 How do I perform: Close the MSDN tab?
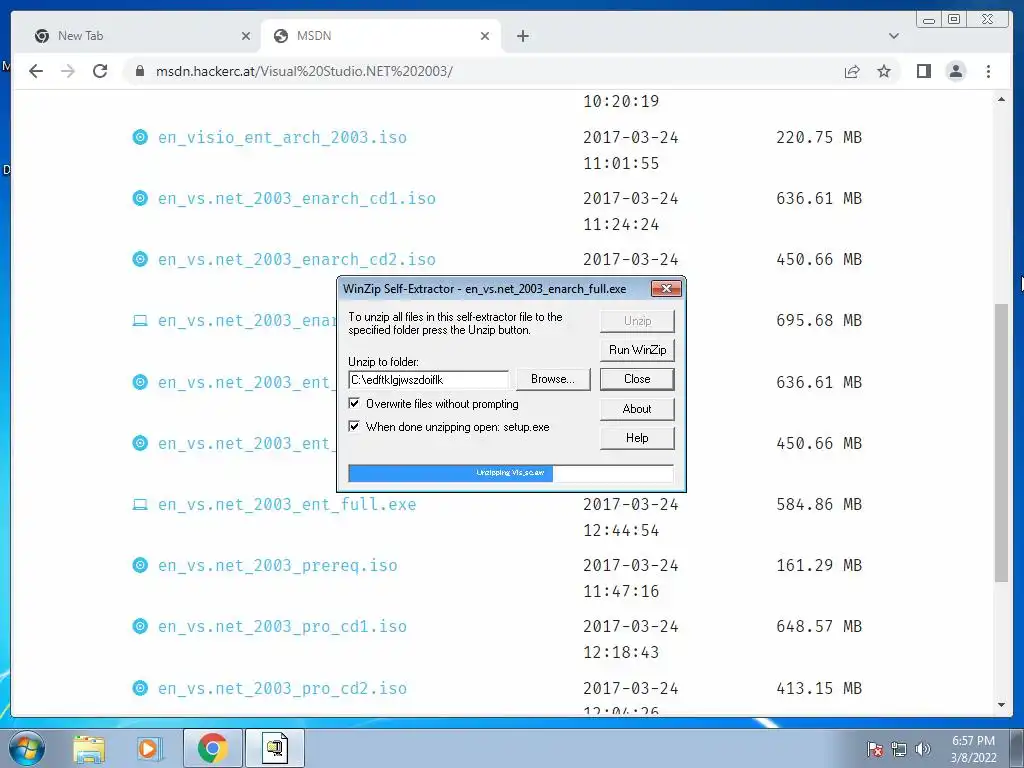point(485,36)
